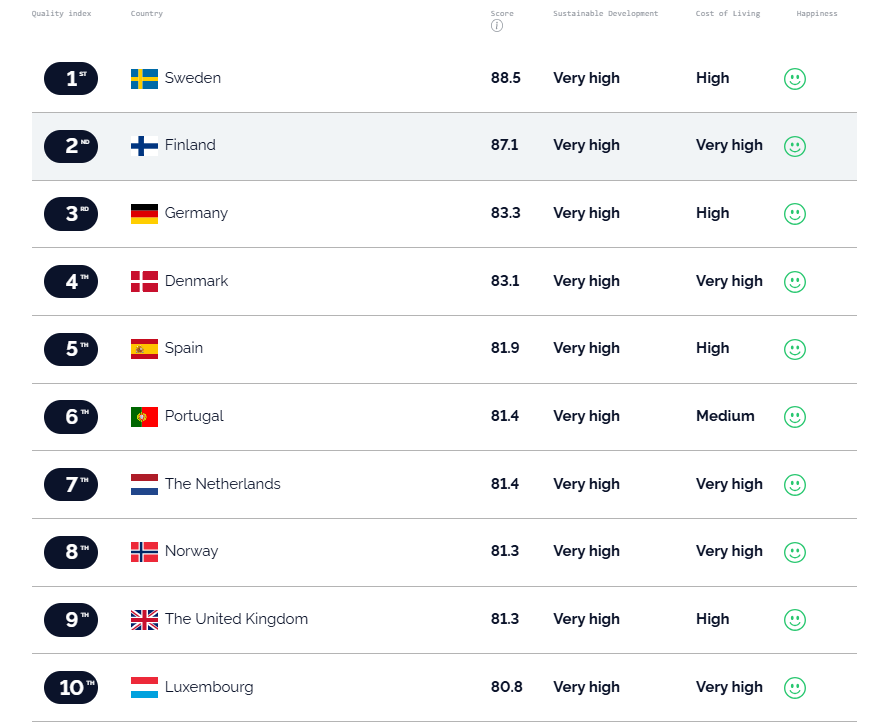Open The Netherlands country link
This screenshot has height=723, width=870.
click(x=222, y=484)
